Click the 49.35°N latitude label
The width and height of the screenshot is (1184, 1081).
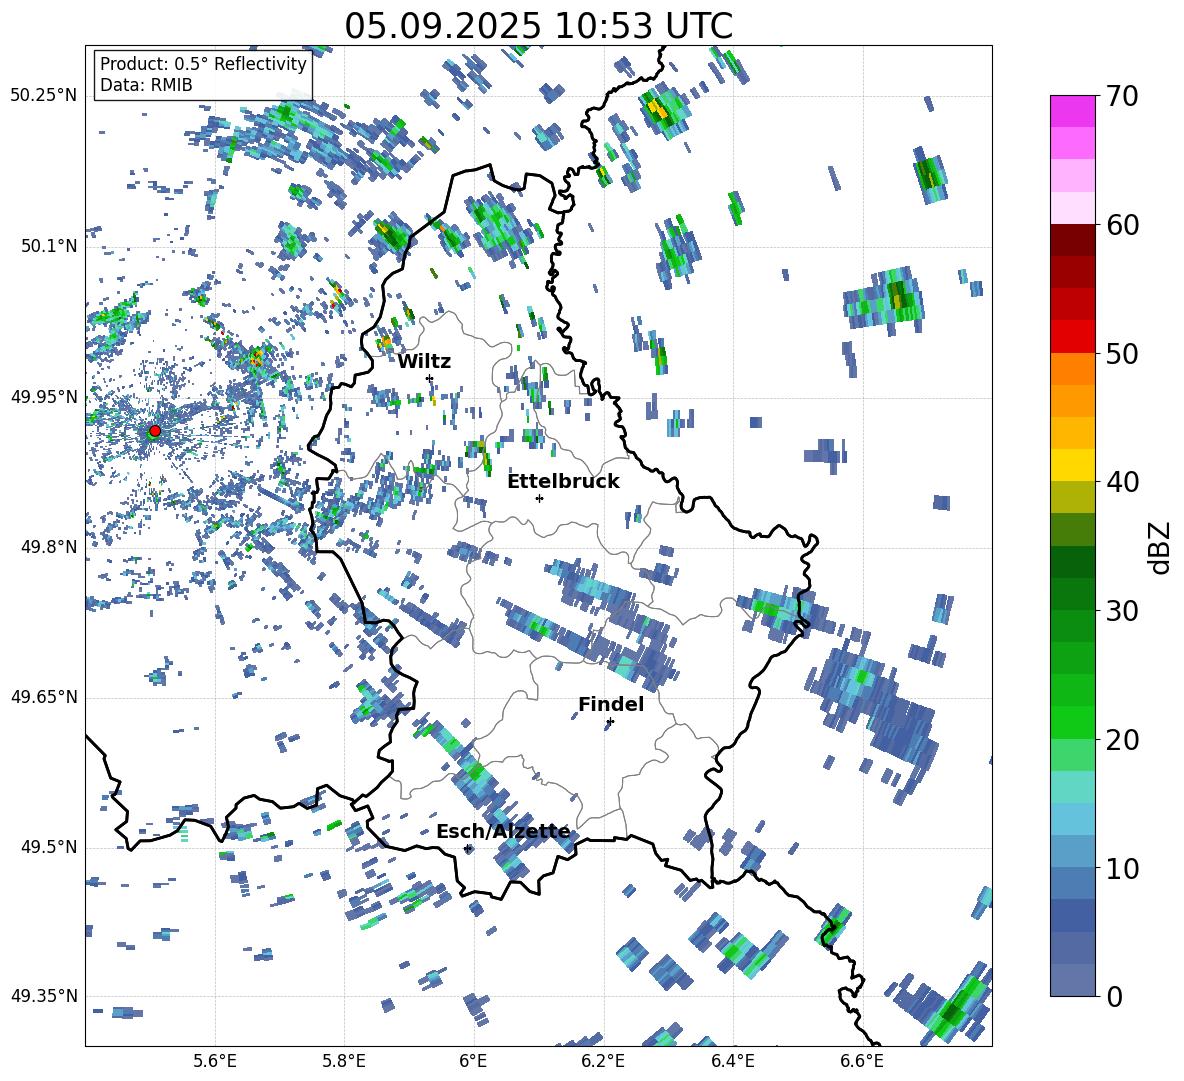(x=44, y=996)
